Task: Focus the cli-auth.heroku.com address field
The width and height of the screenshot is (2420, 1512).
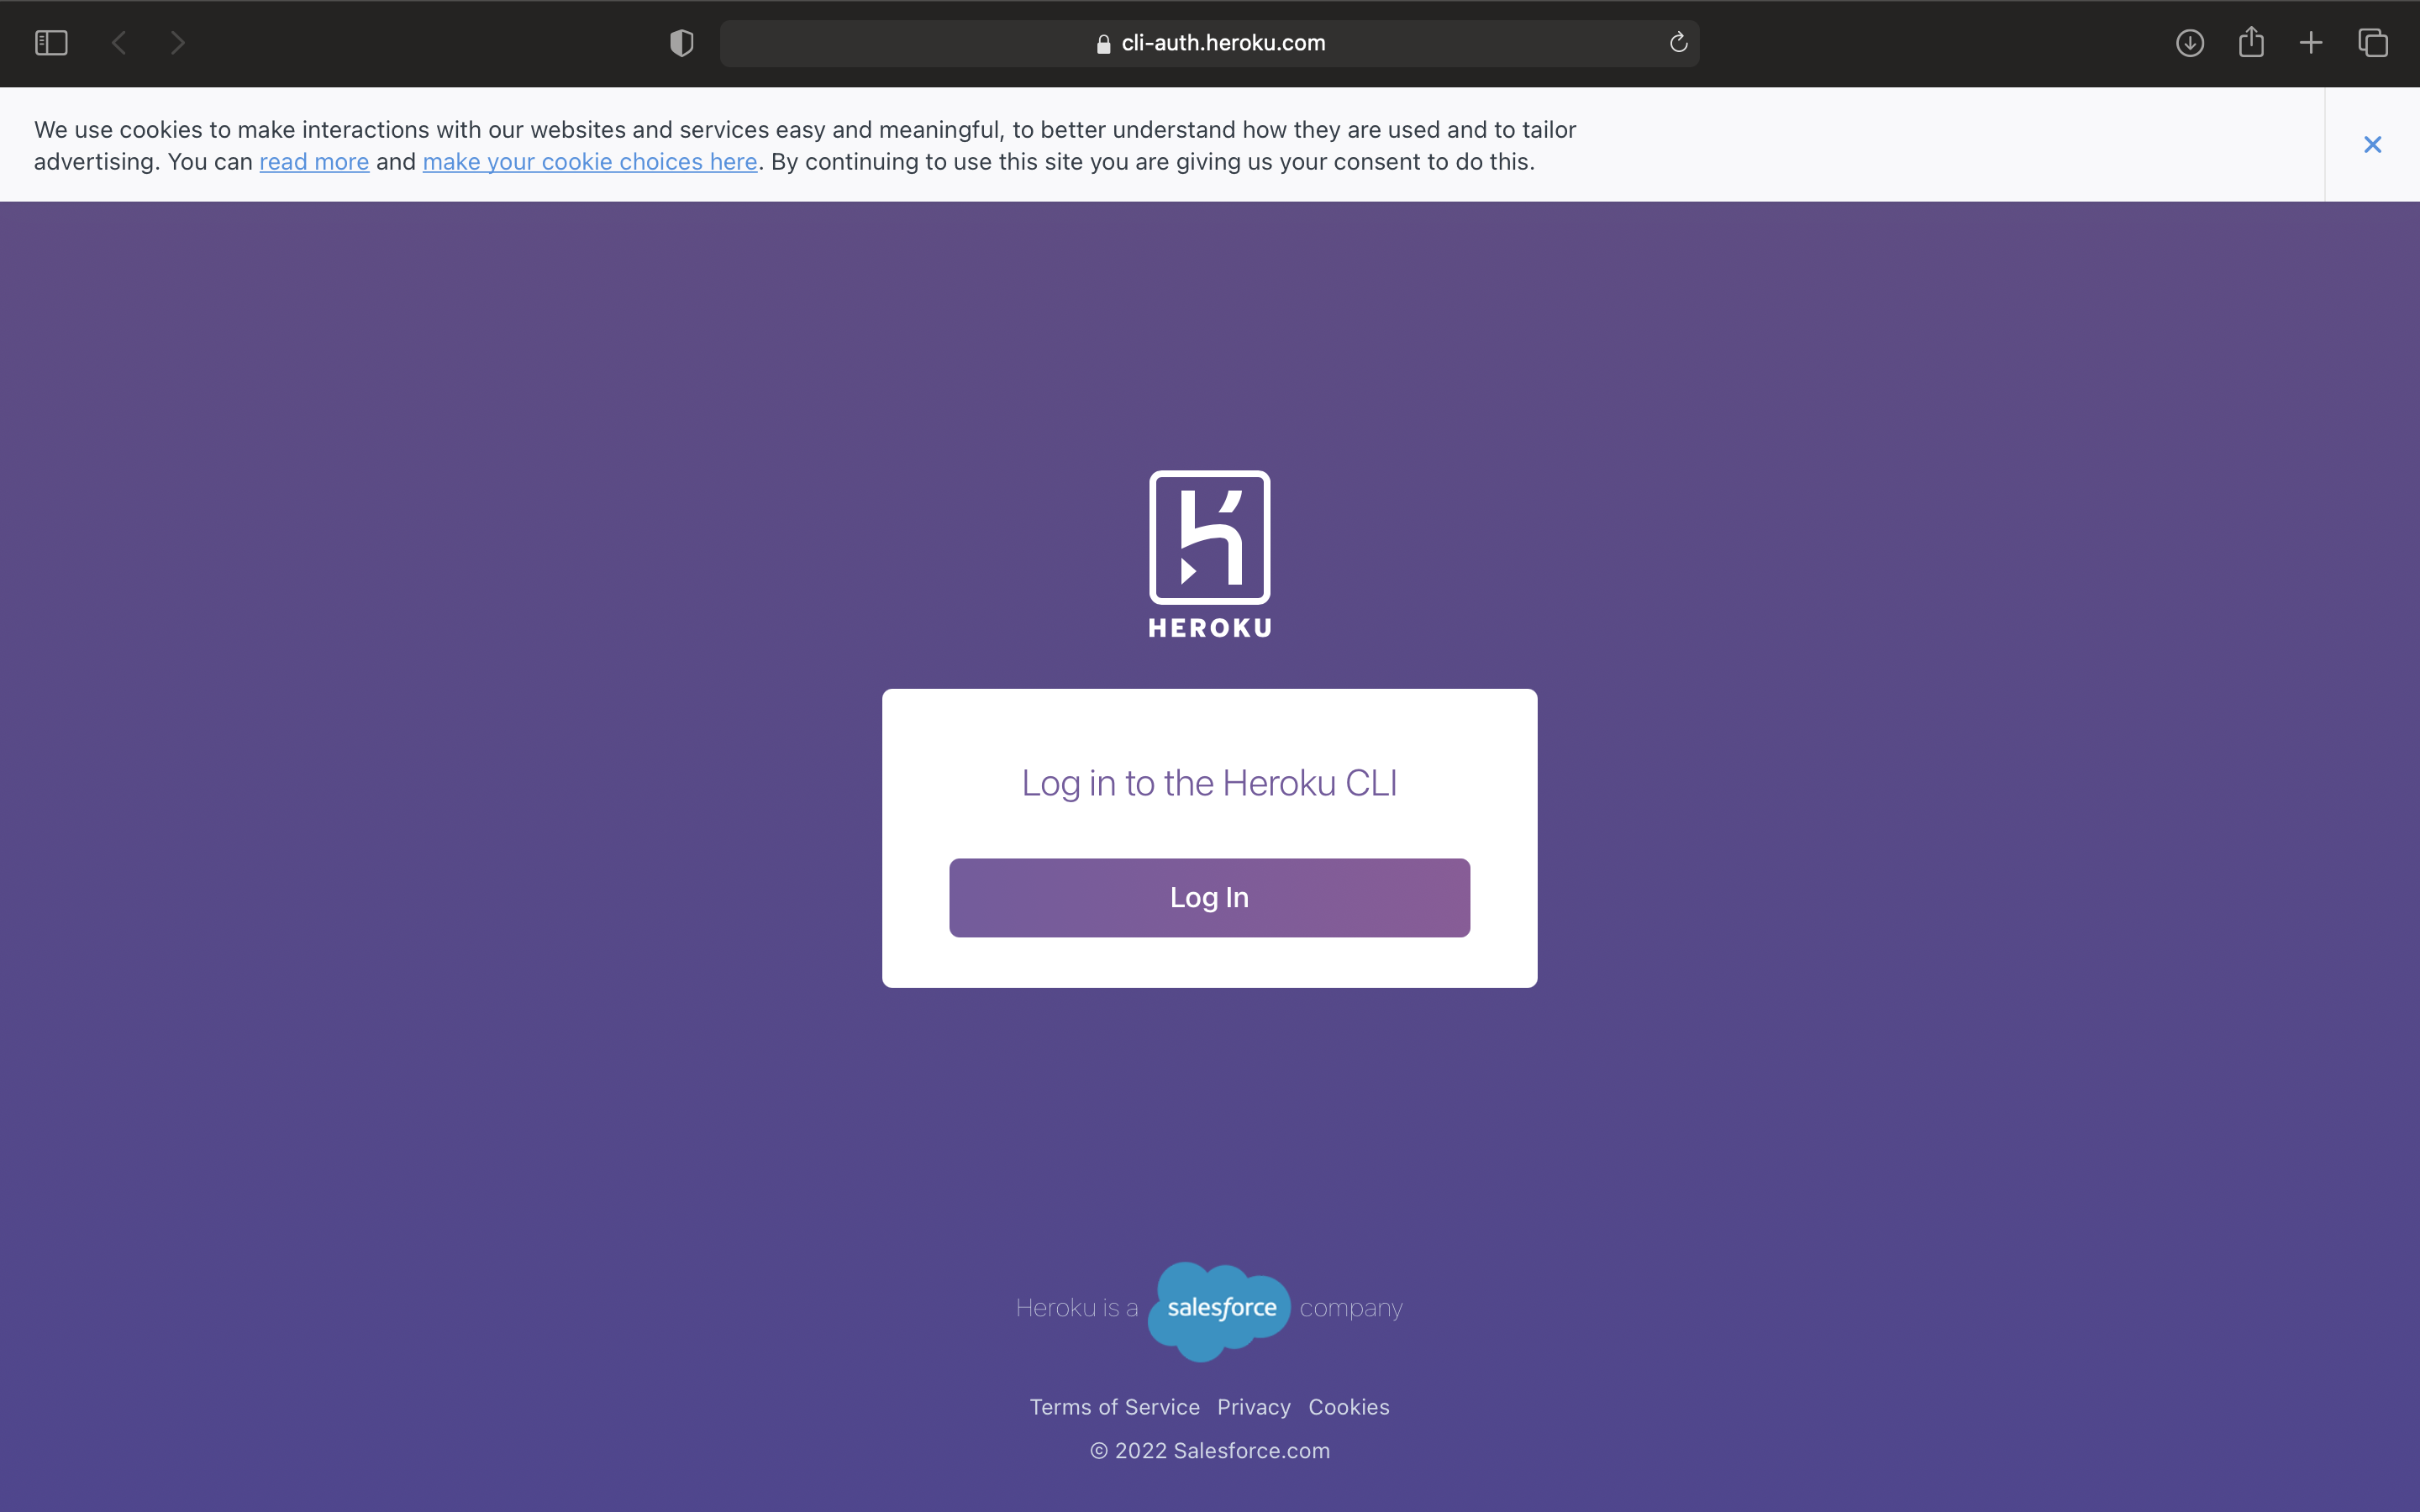Action: 1209,43
